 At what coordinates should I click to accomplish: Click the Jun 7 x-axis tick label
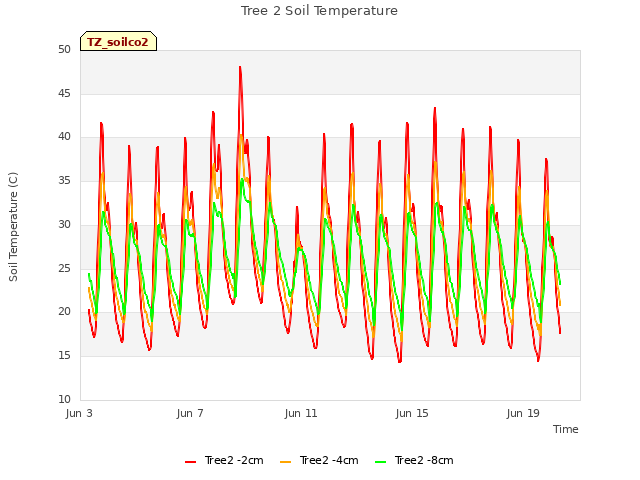tap(190, 413)
